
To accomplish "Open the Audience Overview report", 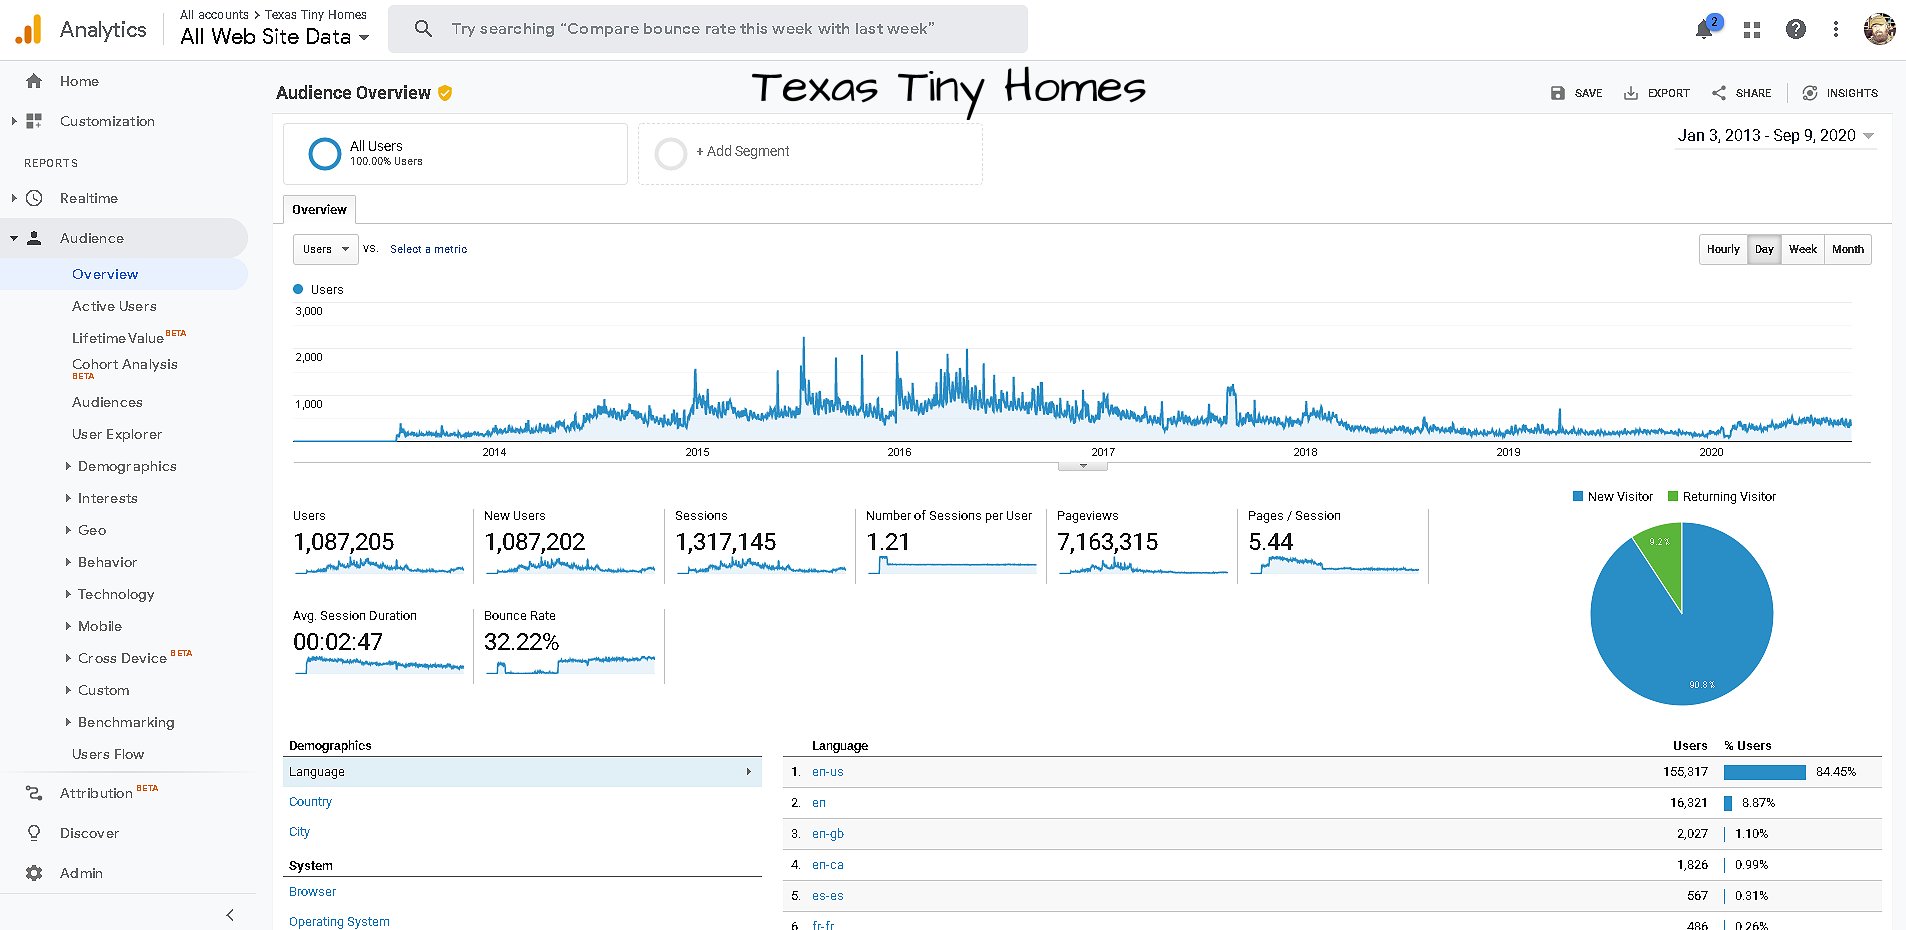I will coord(105,274).
